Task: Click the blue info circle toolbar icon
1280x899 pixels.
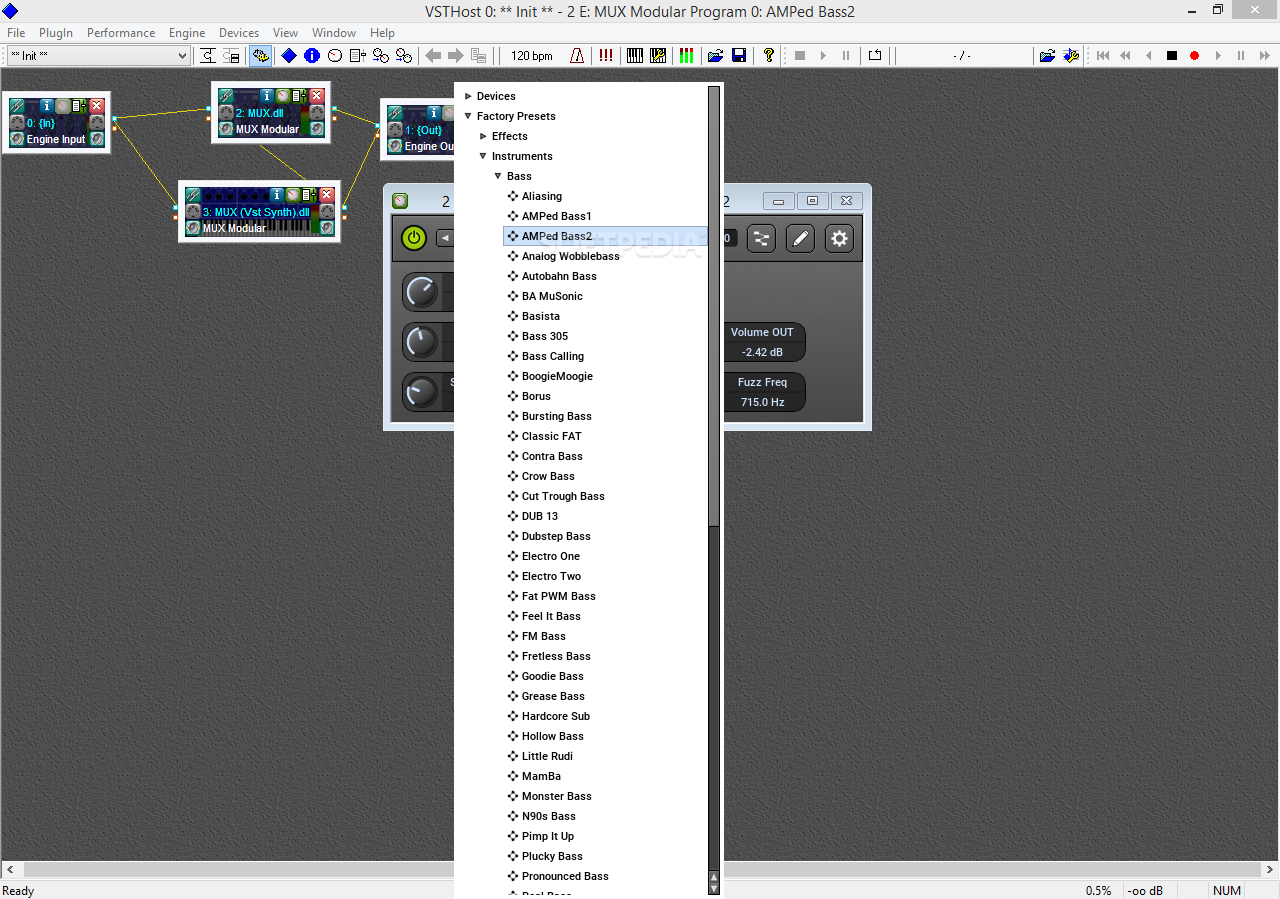Action: [x=312, y=56]
